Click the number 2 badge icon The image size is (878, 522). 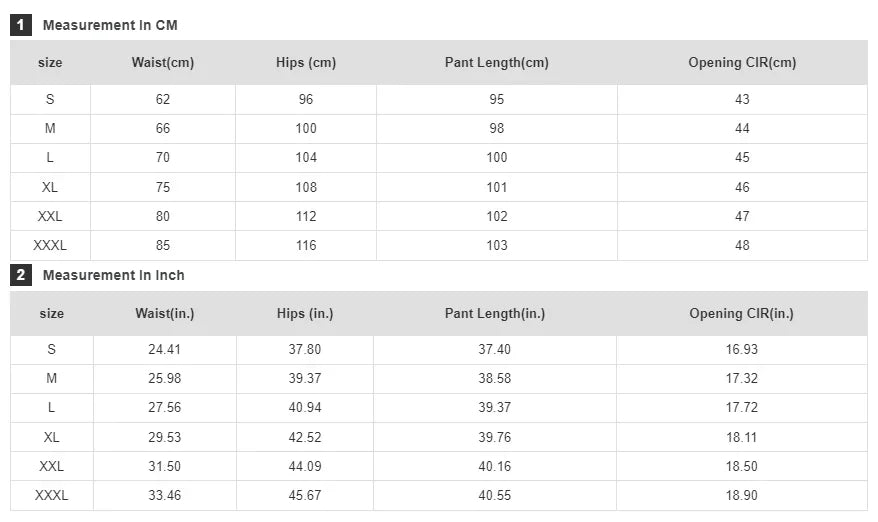(x=21, y=275)
